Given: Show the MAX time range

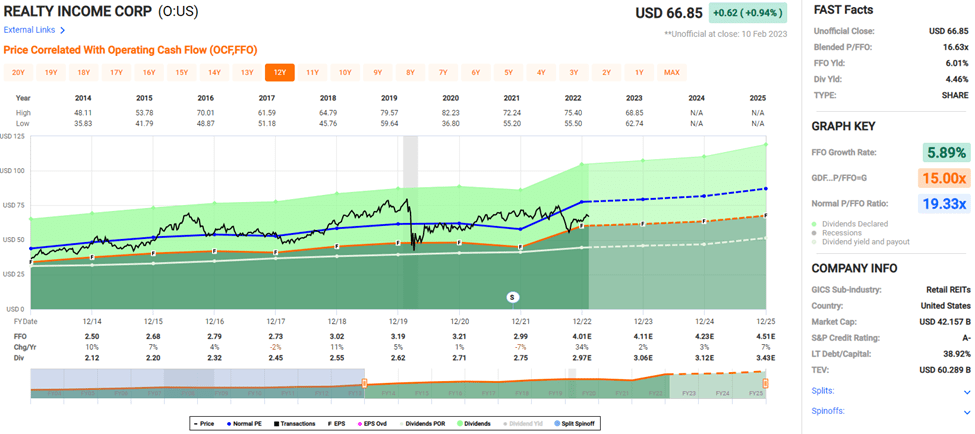Looking at the screenshot, I should (x=672, y=73).
